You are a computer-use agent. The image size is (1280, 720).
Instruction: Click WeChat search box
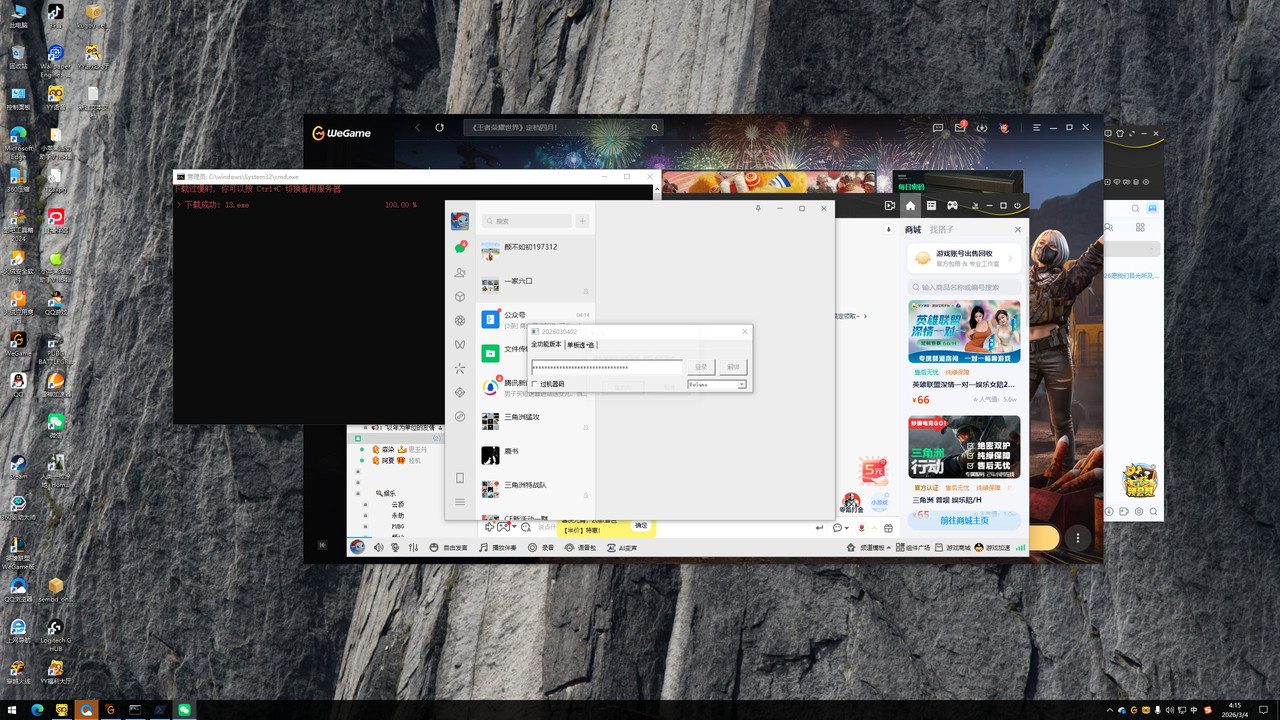click(527, 221)
